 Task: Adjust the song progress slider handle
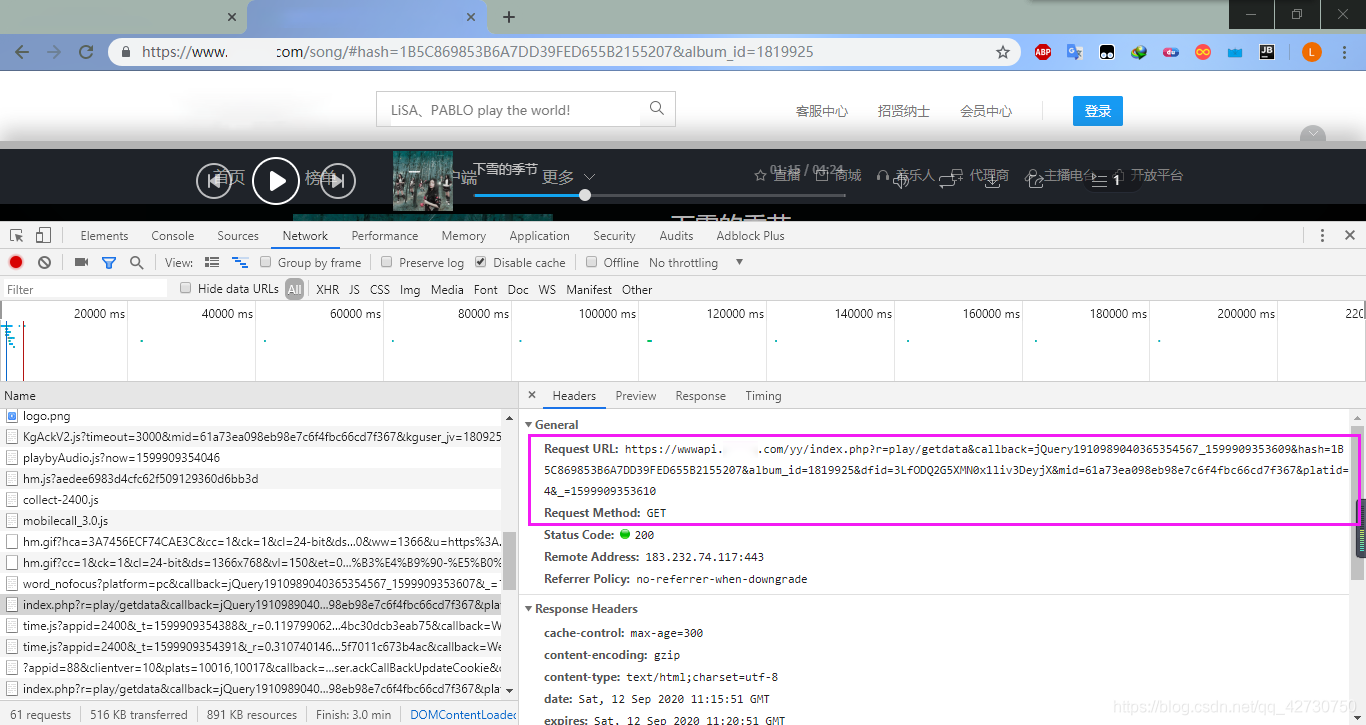pyautogui.click(x=585, y=195)
